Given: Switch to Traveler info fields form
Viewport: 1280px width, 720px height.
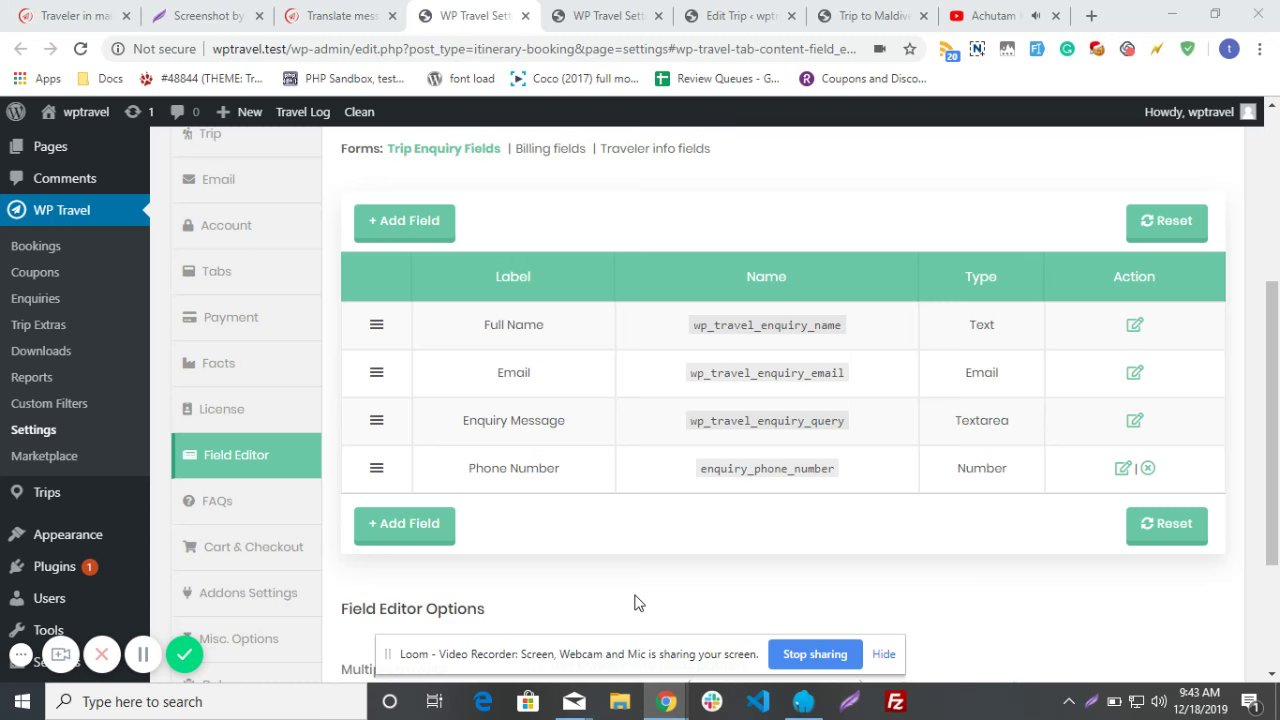Looking at the screenshot, I should 655,148.
